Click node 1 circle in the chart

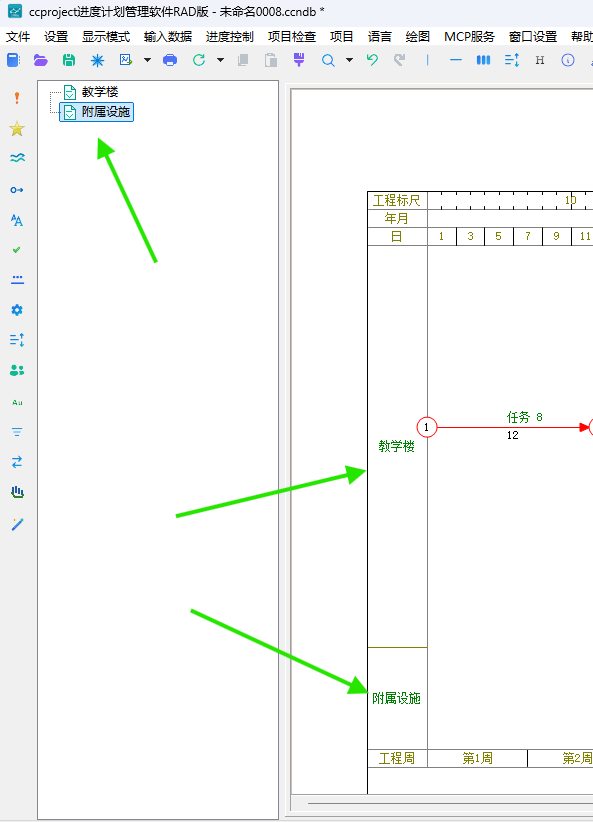point(427,427)
